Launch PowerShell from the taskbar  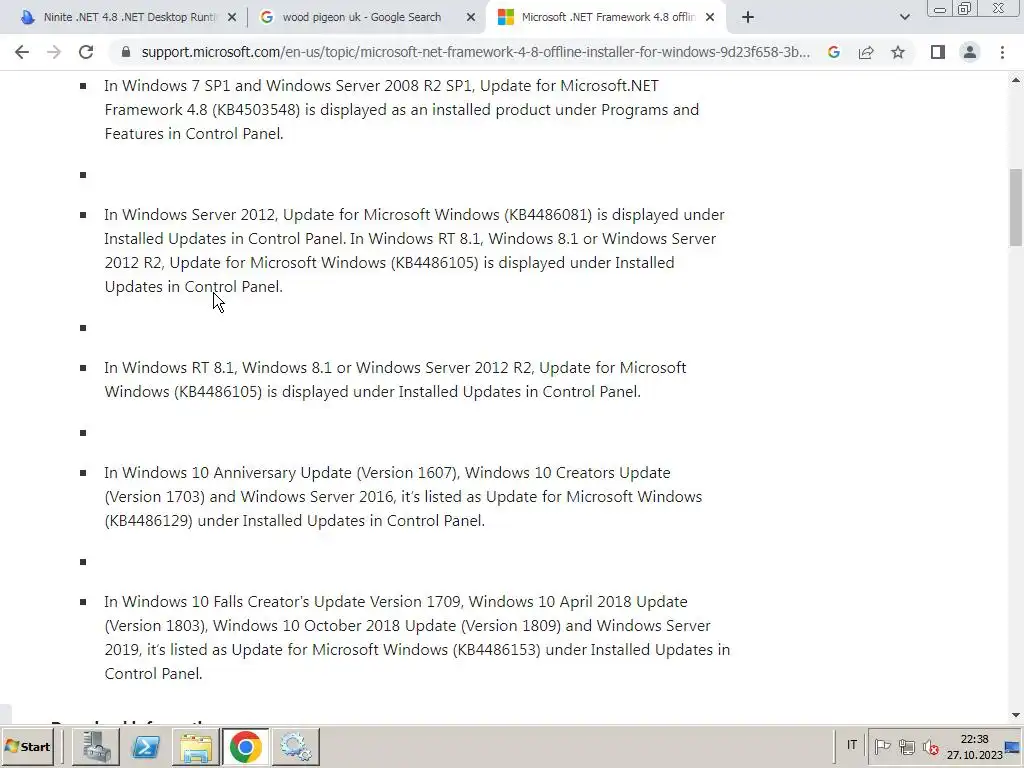[146, 746]
